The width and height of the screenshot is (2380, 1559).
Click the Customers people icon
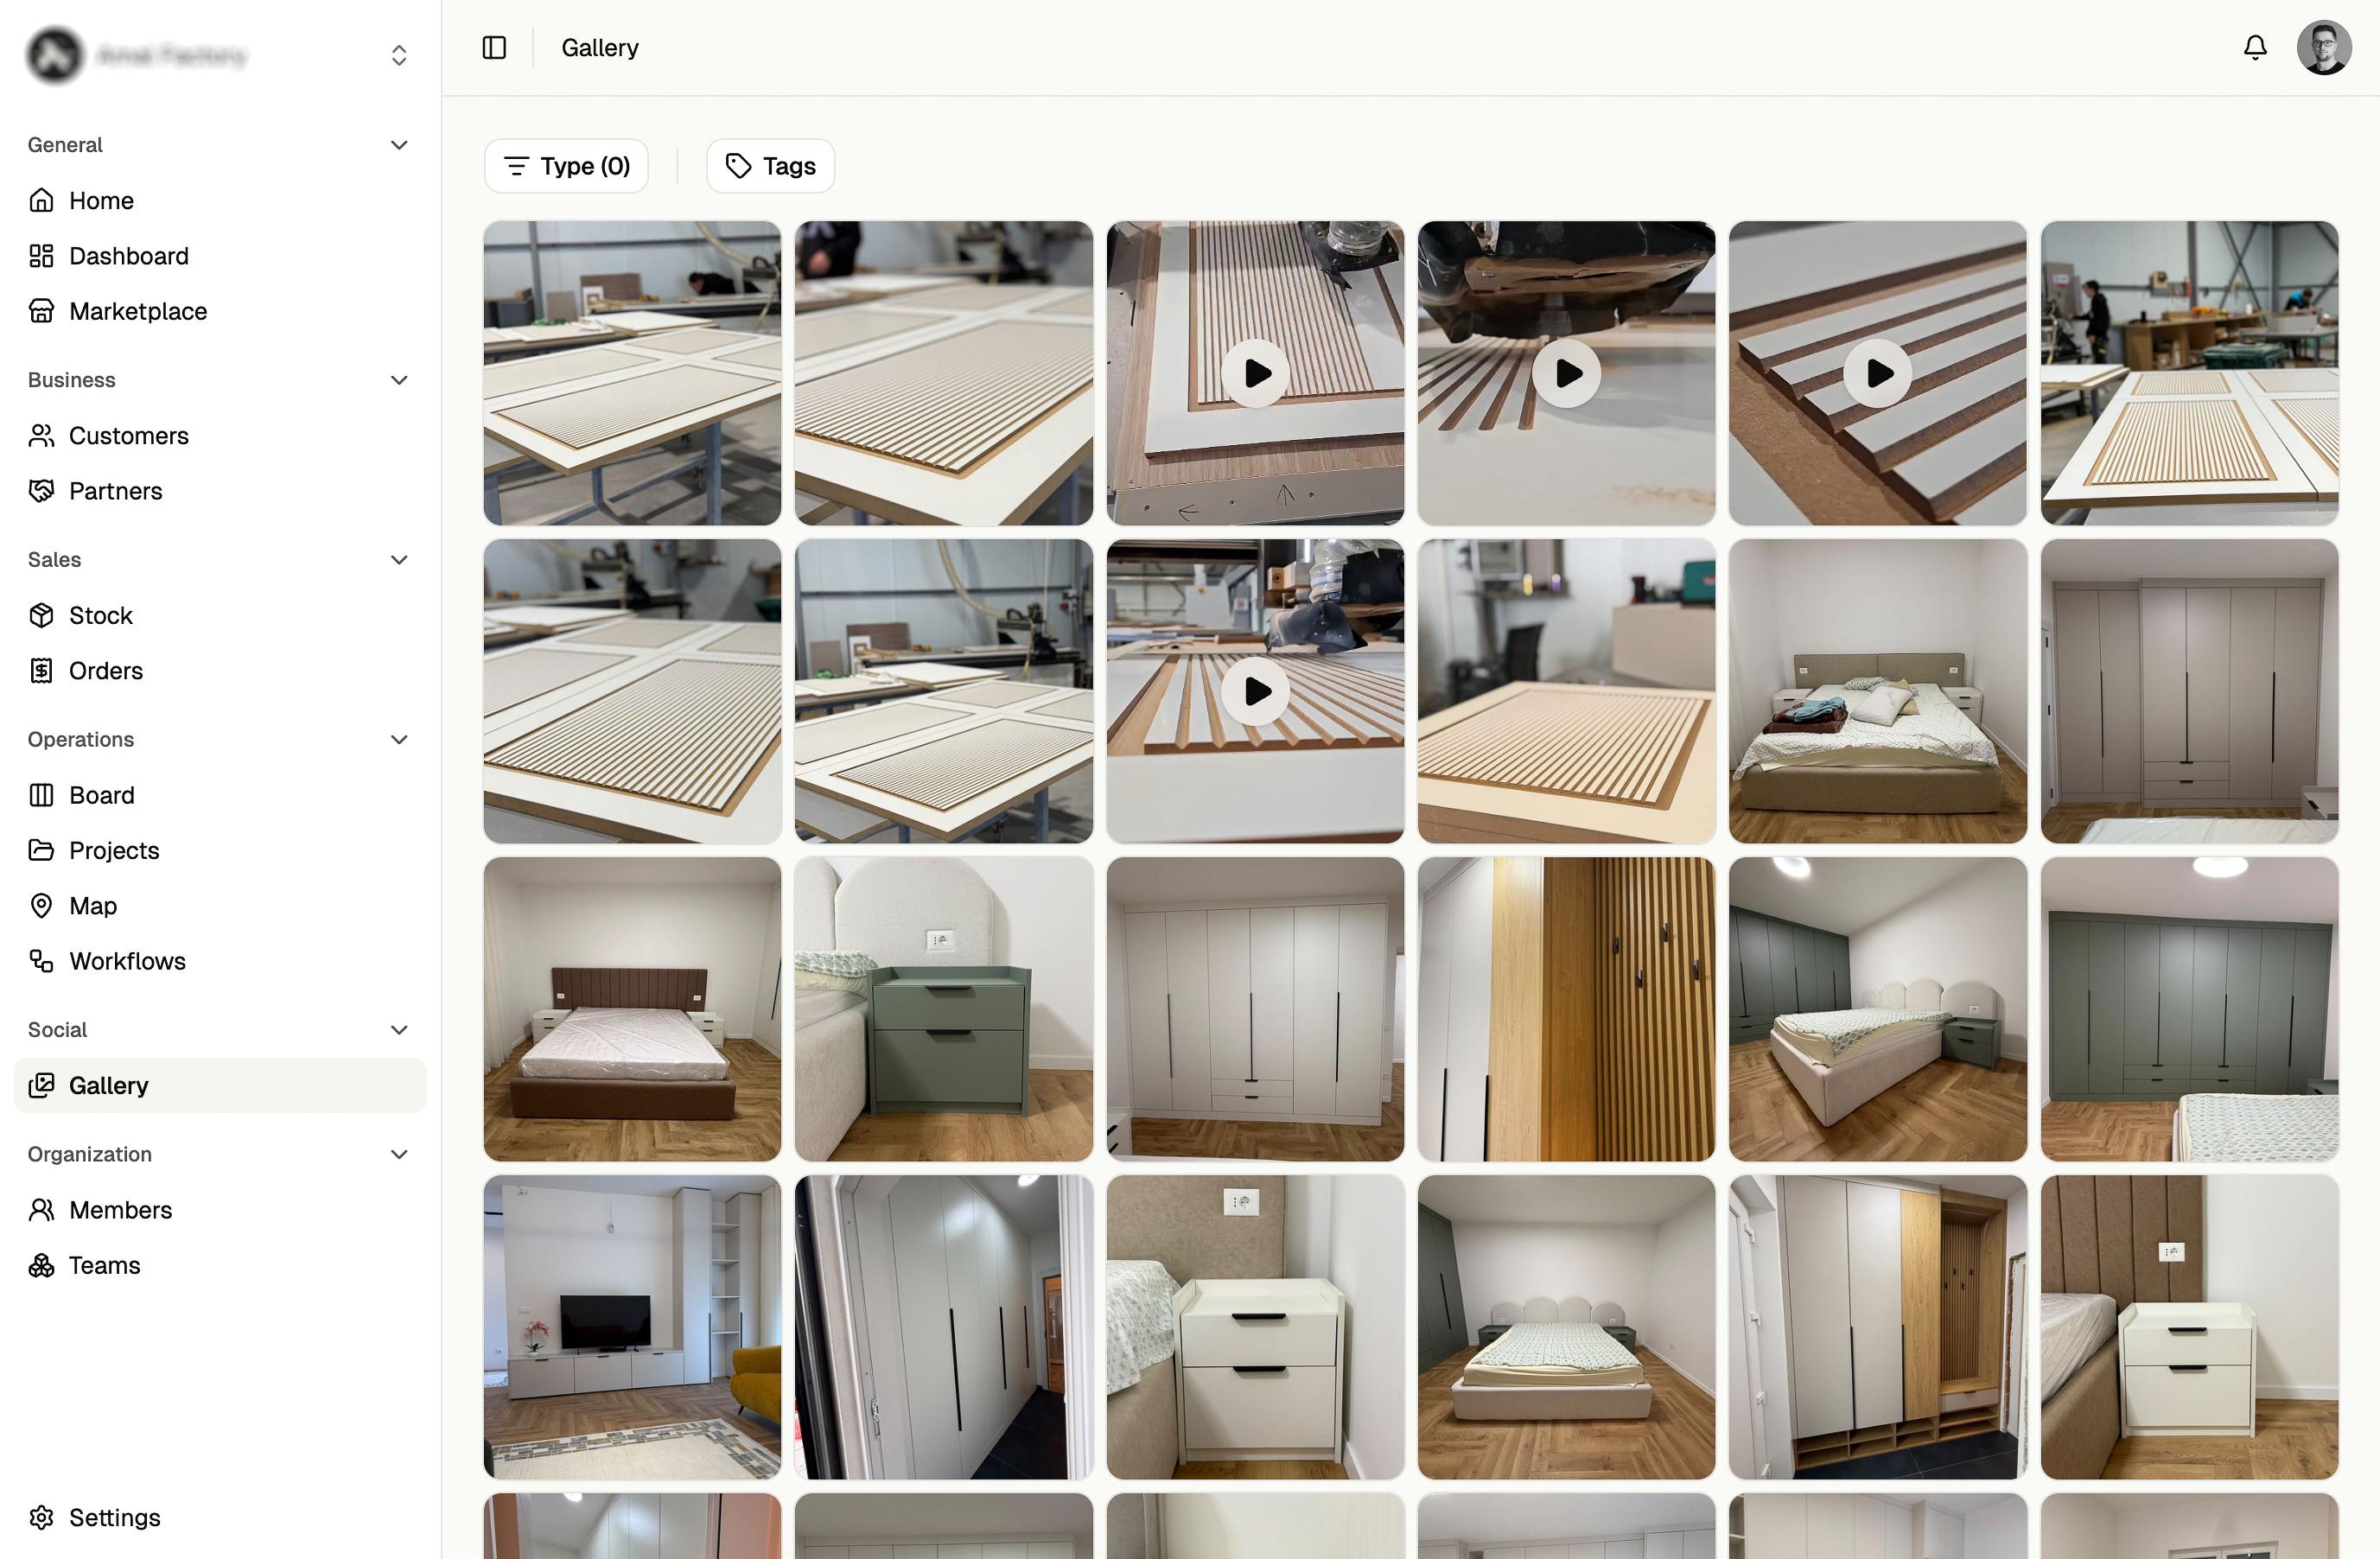click(41, 436)
